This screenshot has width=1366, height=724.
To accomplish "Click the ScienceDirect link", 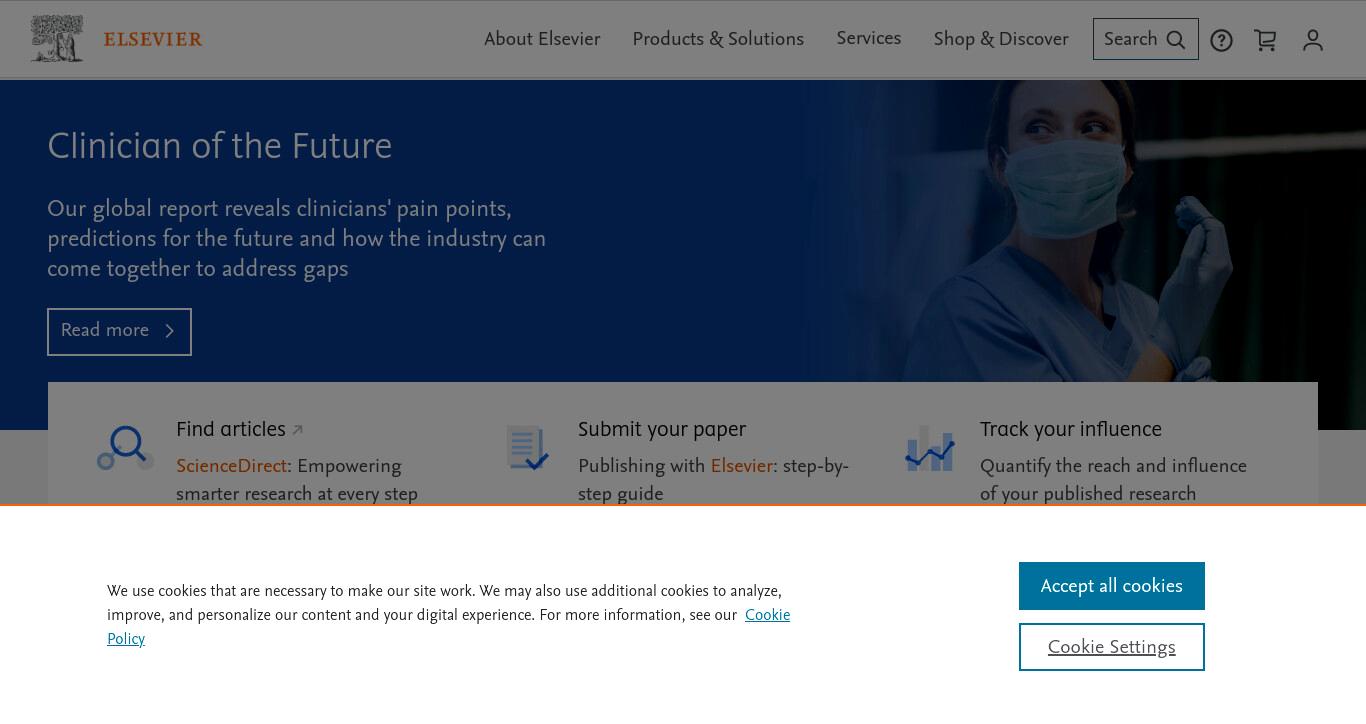I will (x=231, y=466).
